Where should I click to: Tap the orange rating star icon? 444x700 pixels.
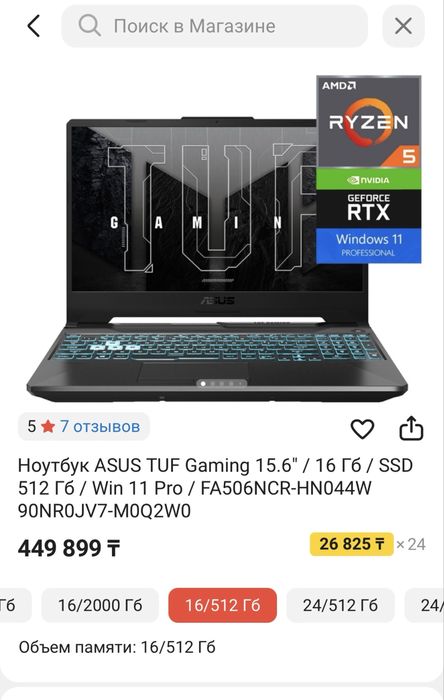47,427
